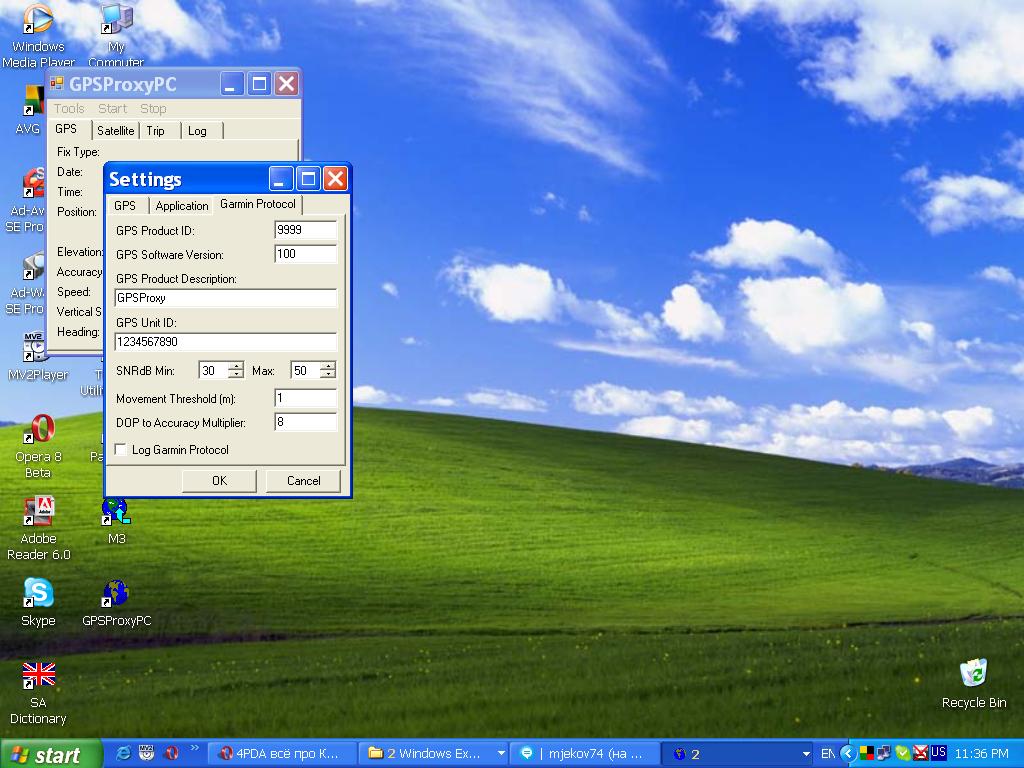1024x768 pixels.
Task: Click the GPS Product ID field
Action: pyautogui.click(x=306, y=230)
